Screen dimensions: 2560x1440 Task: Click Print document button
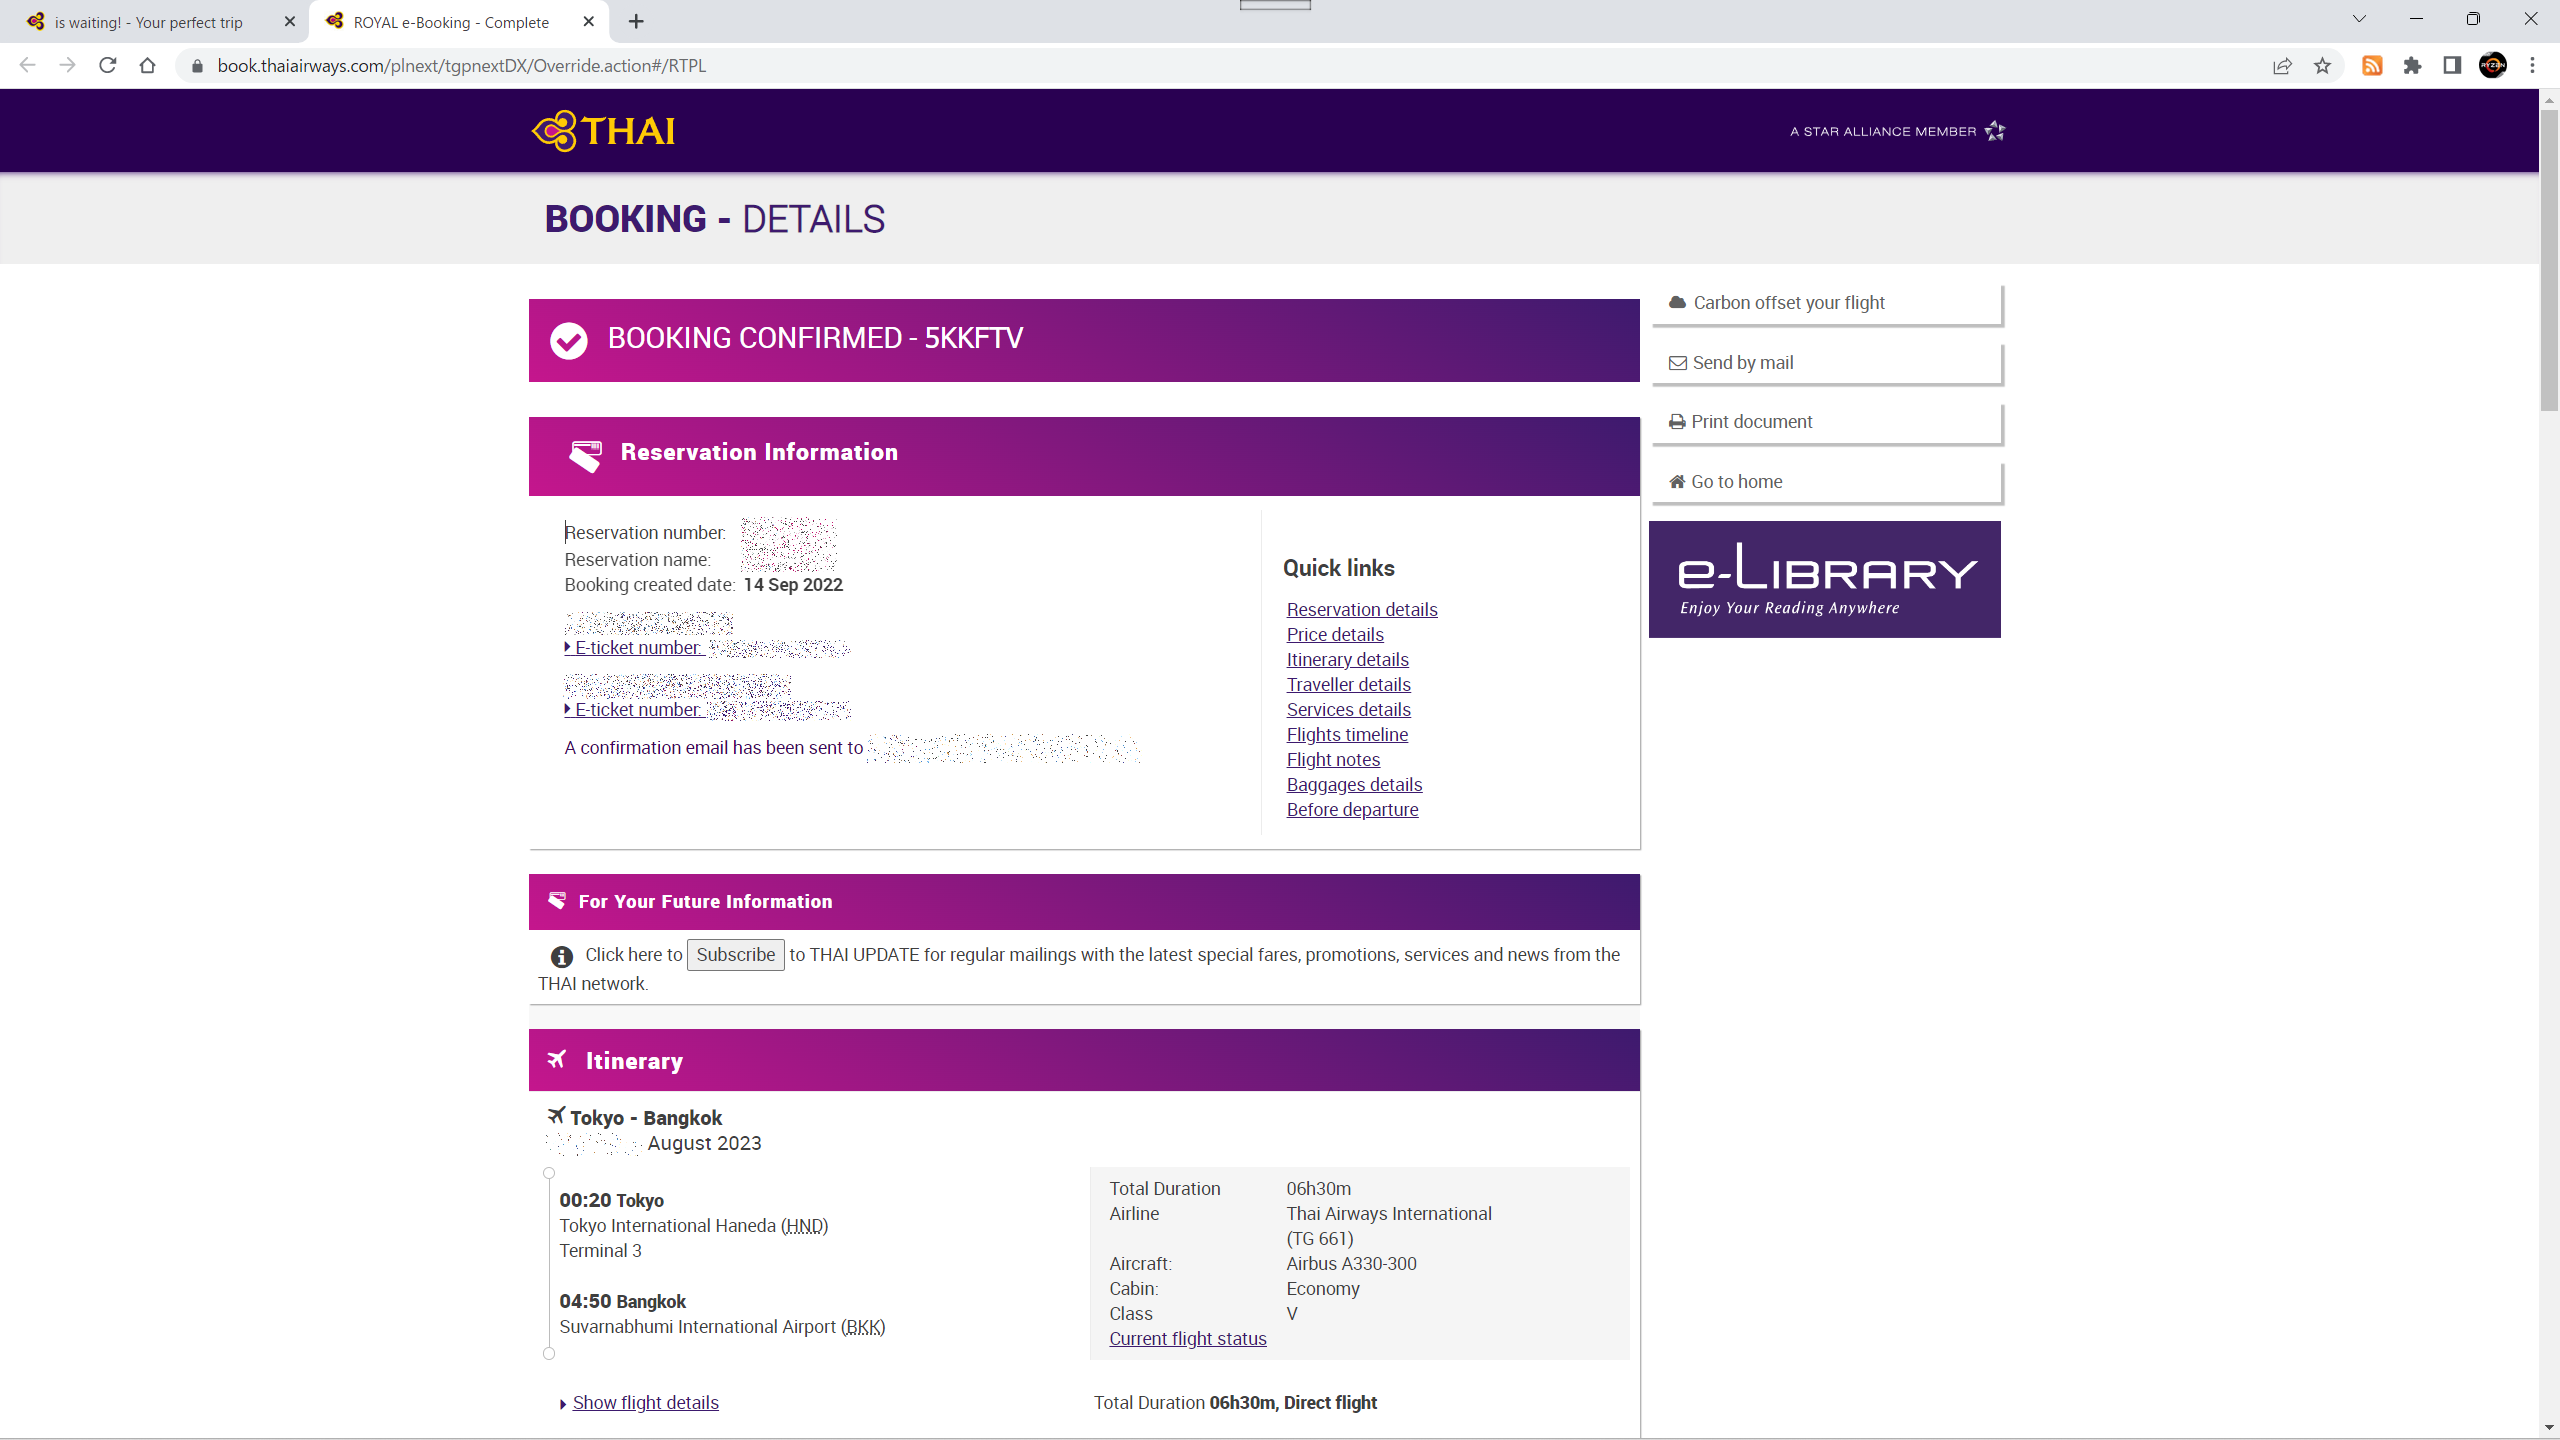tap(1826, 422)
